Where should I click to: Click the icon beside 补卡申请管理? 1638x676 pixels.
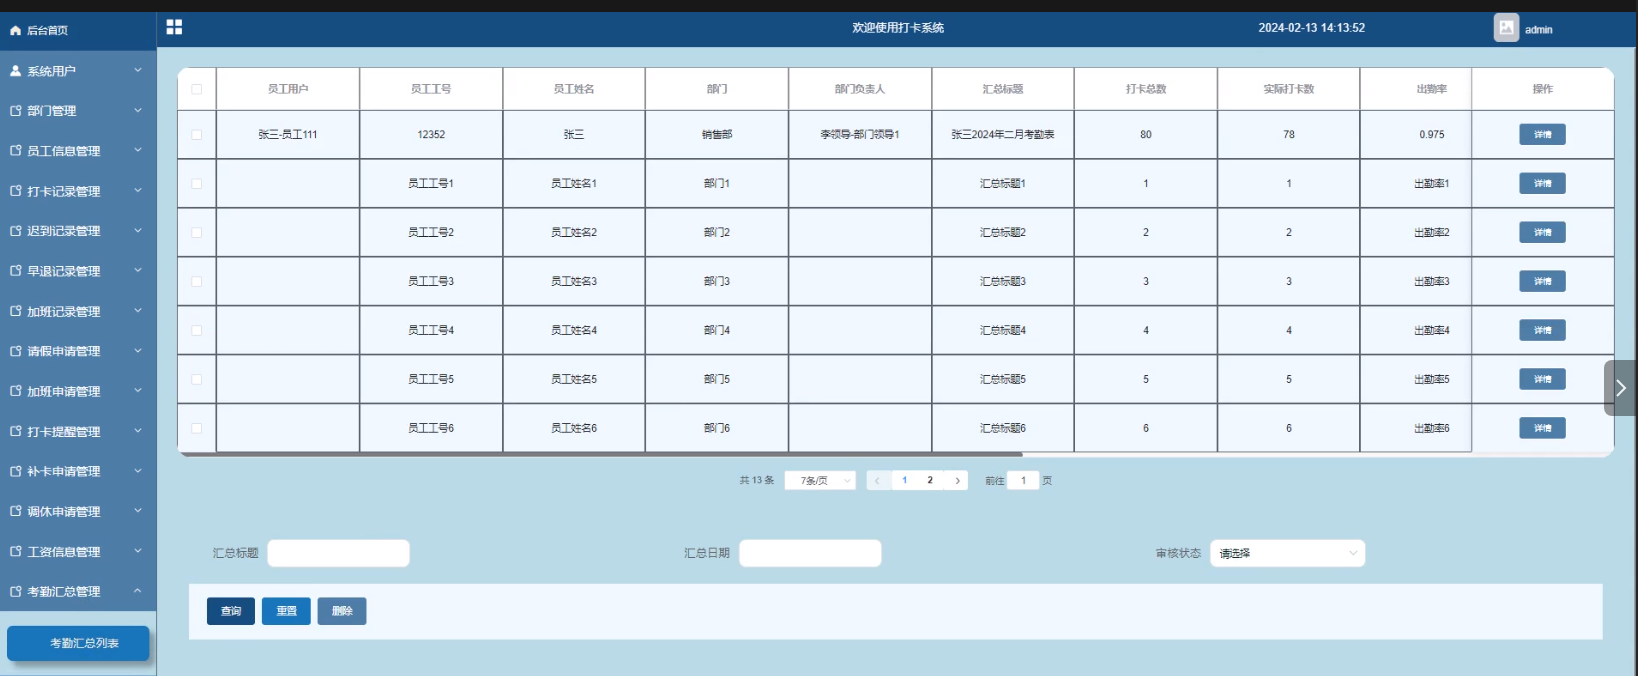(15, 471)
